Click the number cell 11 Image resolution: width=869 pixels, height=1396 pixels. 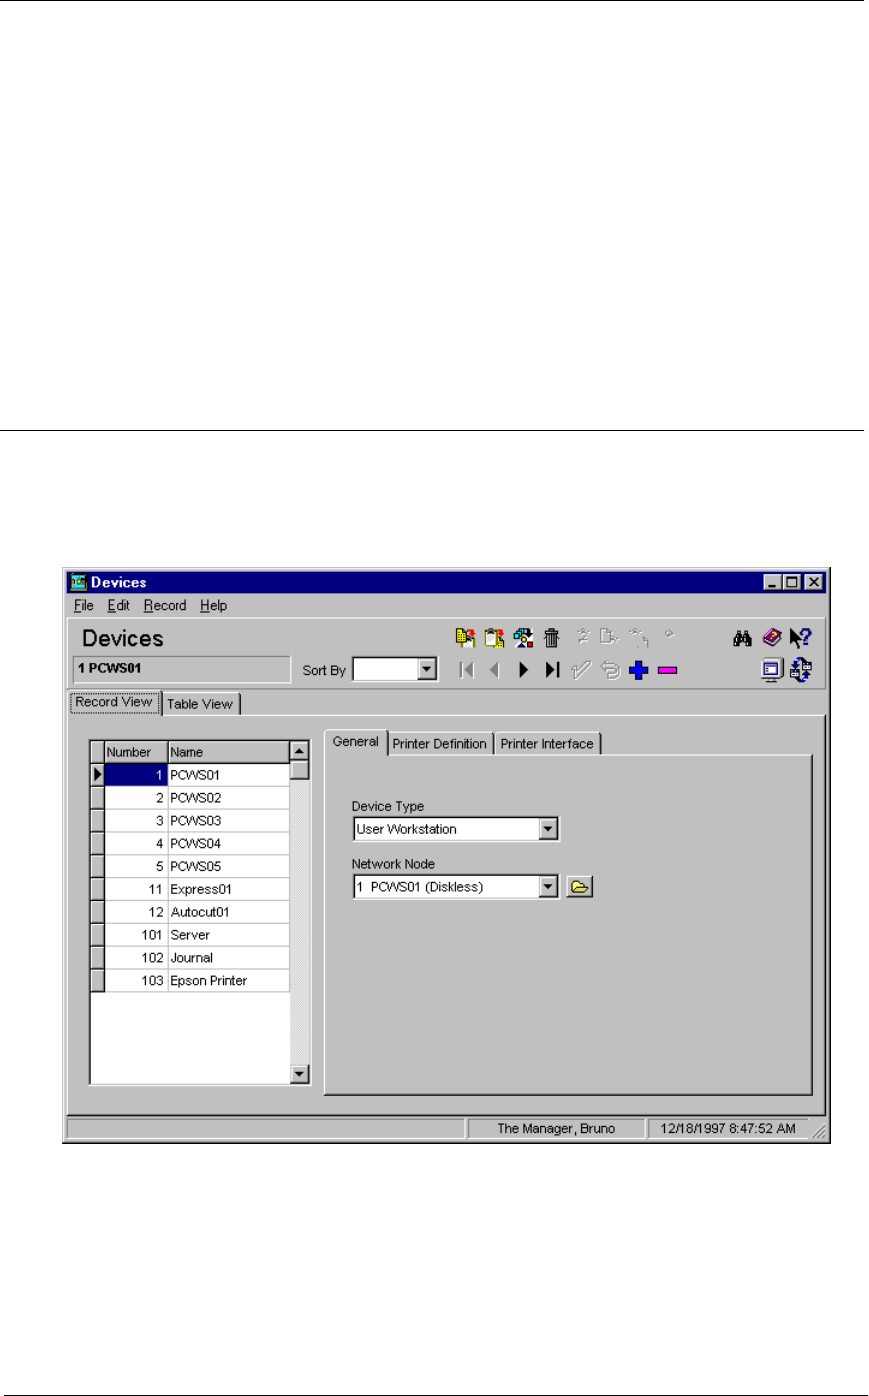136,890
